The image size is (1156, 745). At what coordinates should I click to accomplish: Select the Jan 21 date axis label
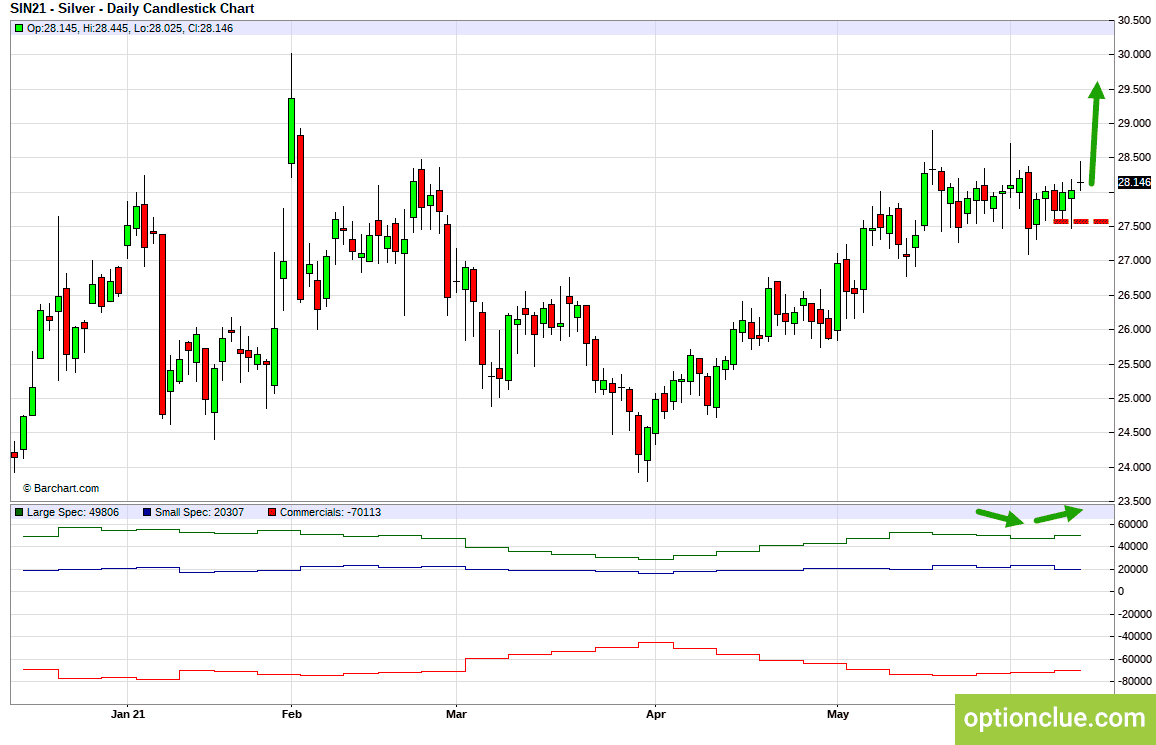pyautogui.click(x=128, y=714)
